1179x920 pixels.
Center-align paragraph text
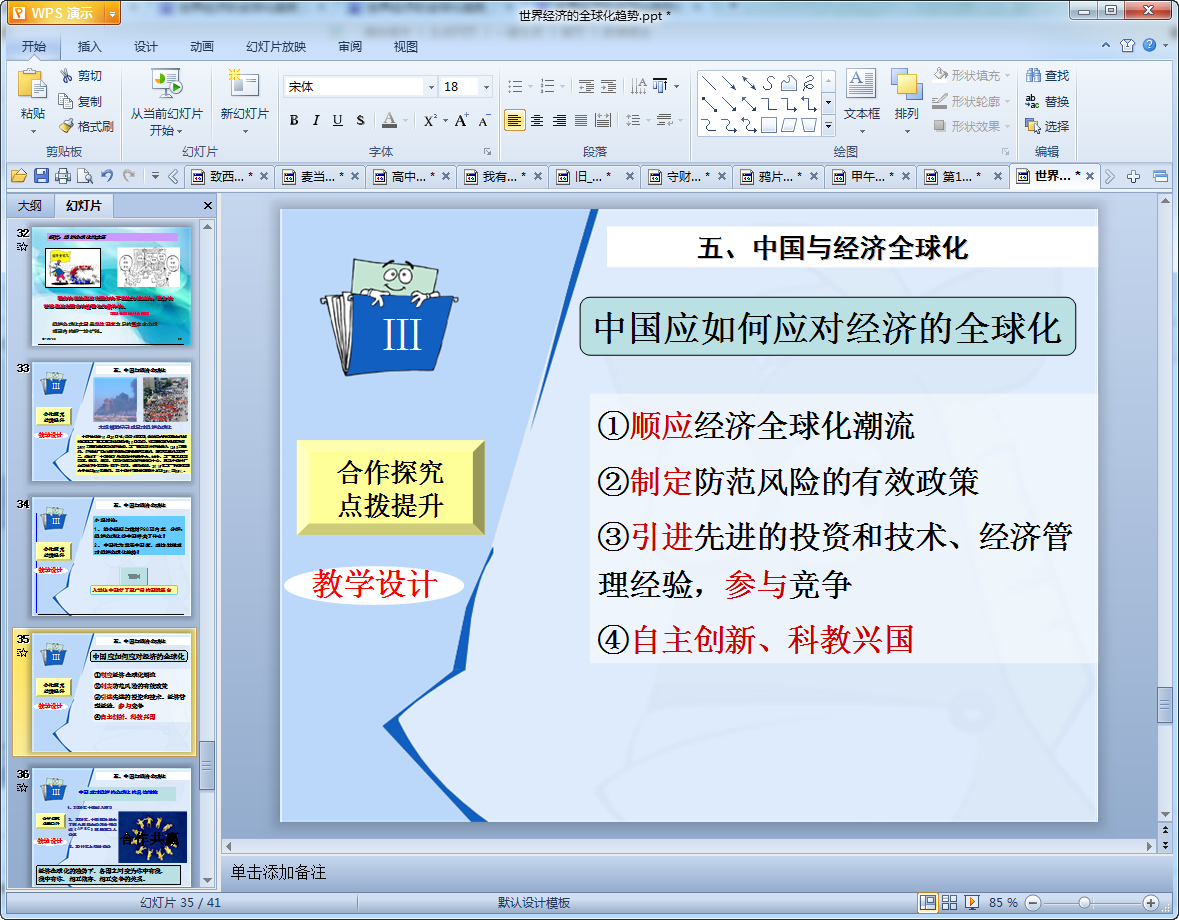coord(537,120)
